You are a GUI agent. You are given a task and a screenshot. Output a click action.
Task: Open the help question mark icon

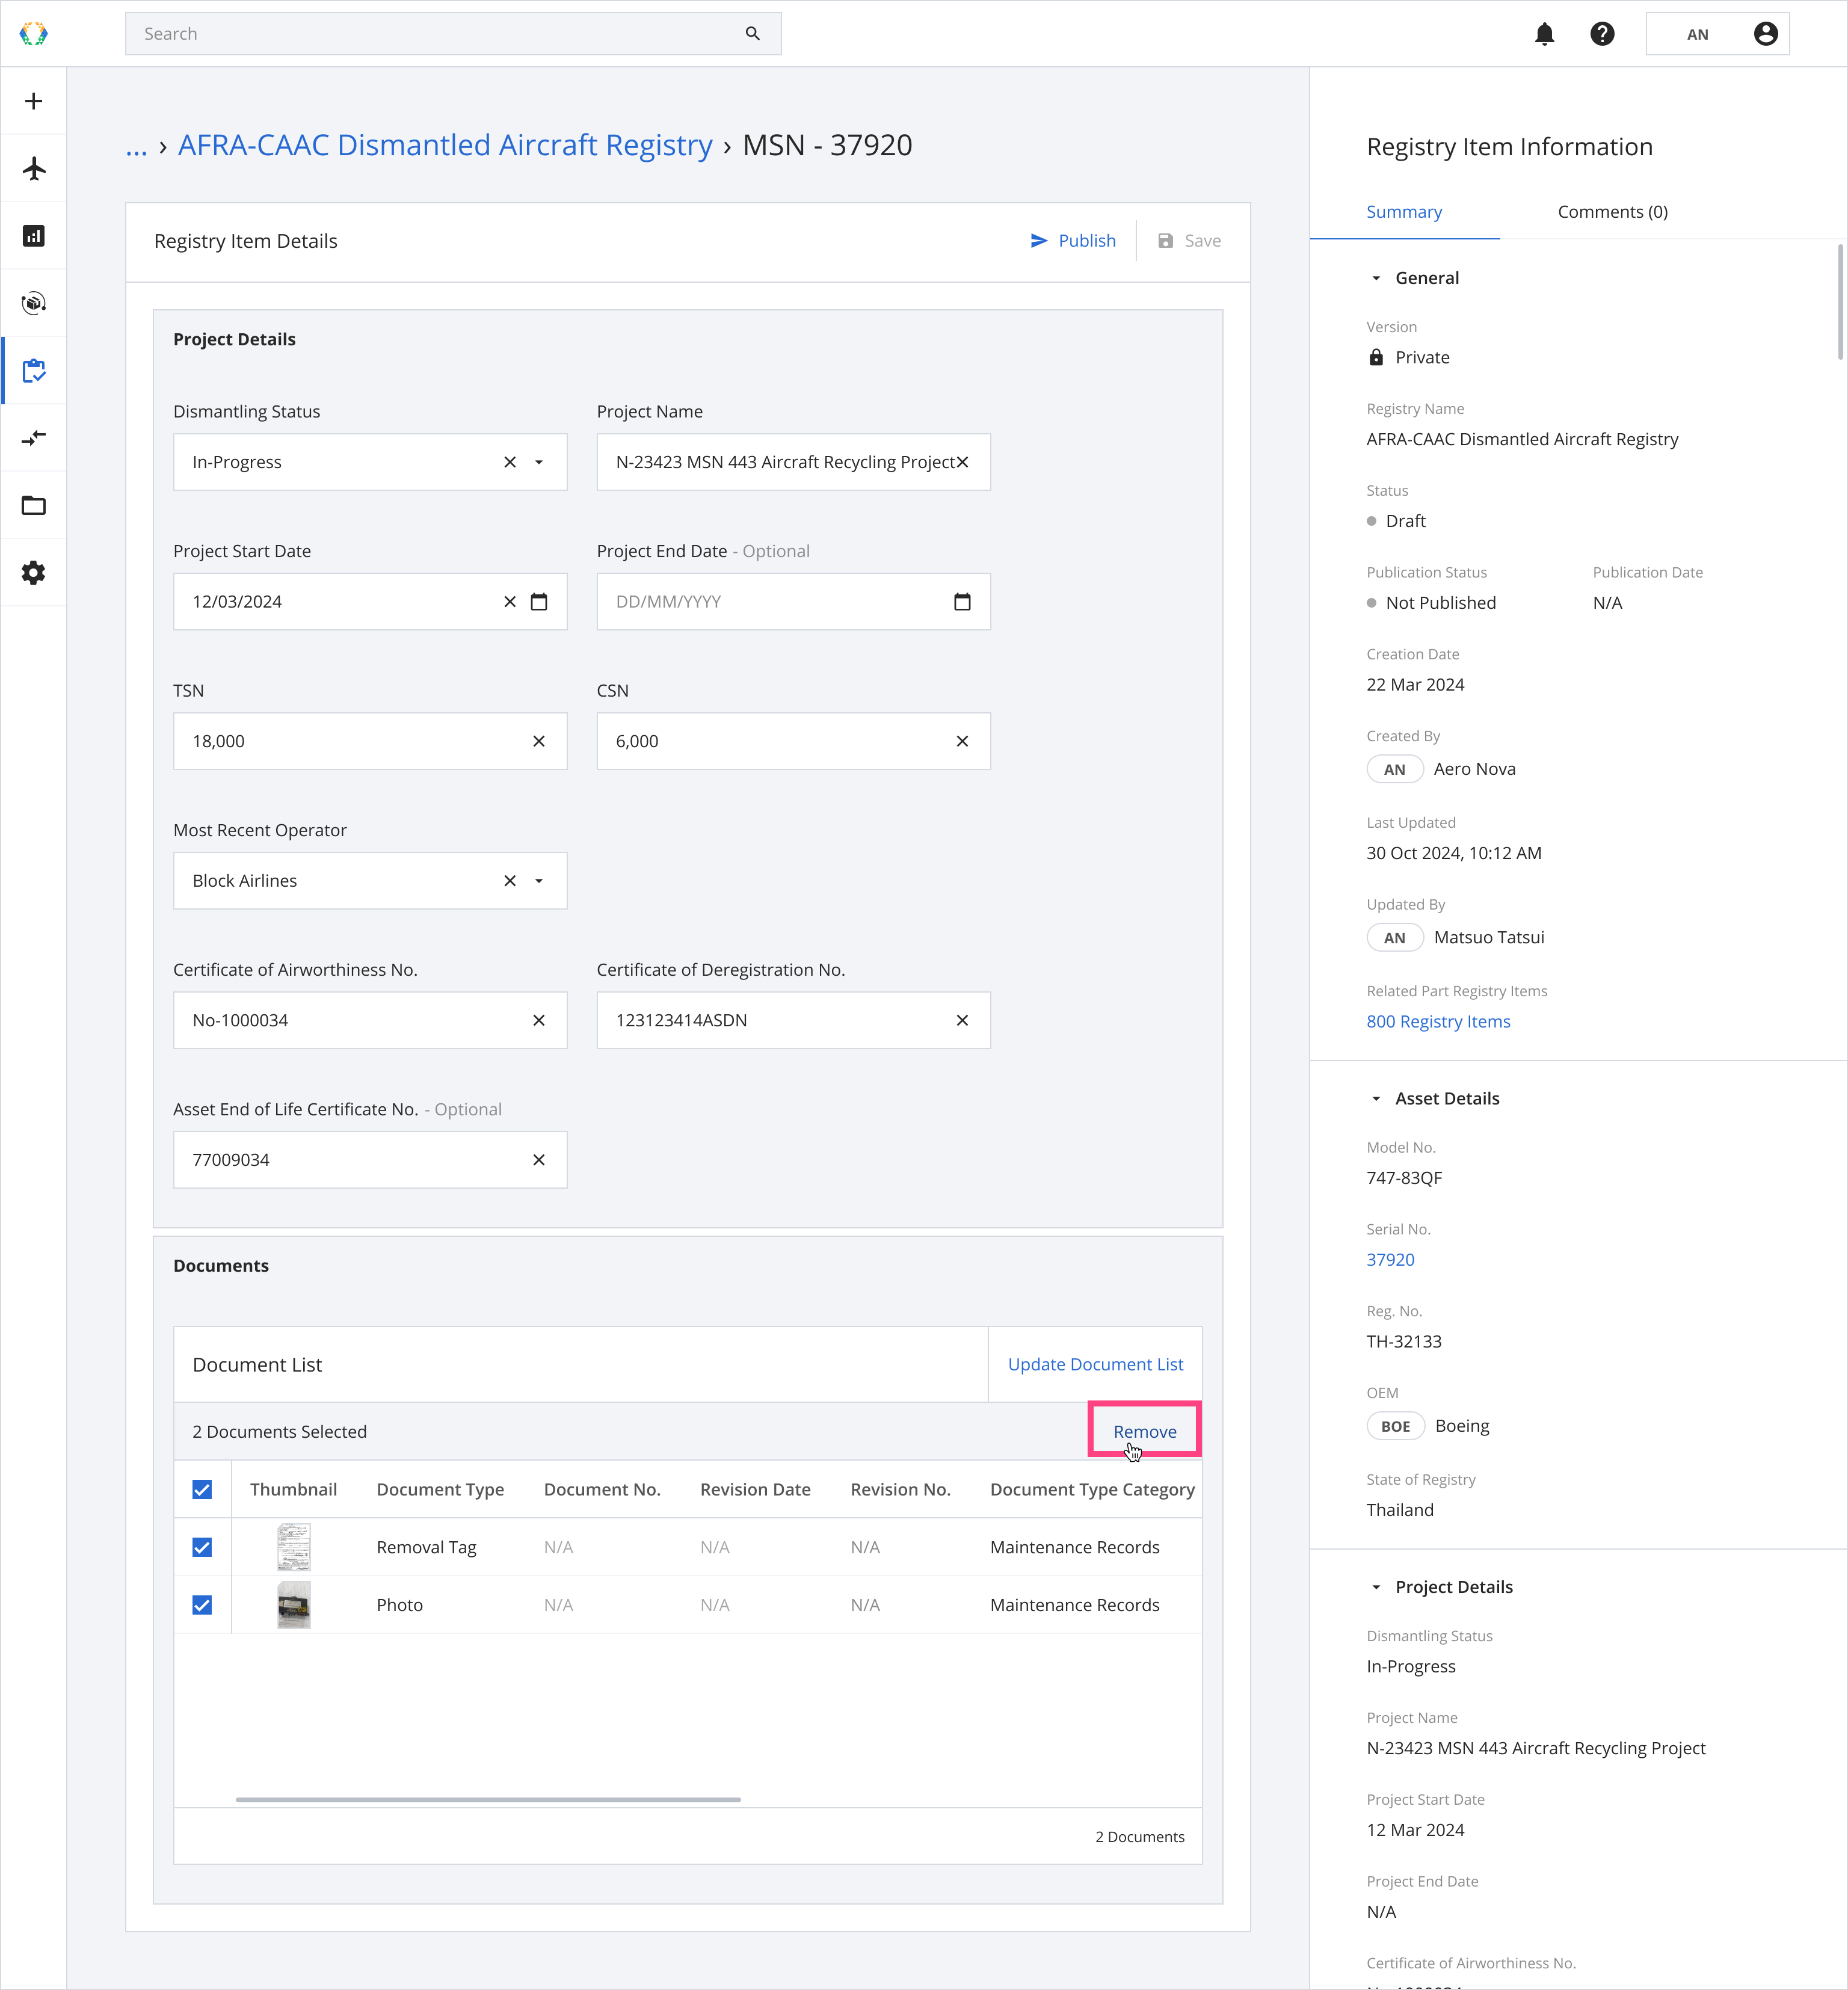pyautogui.click(x=1602, y=34)
